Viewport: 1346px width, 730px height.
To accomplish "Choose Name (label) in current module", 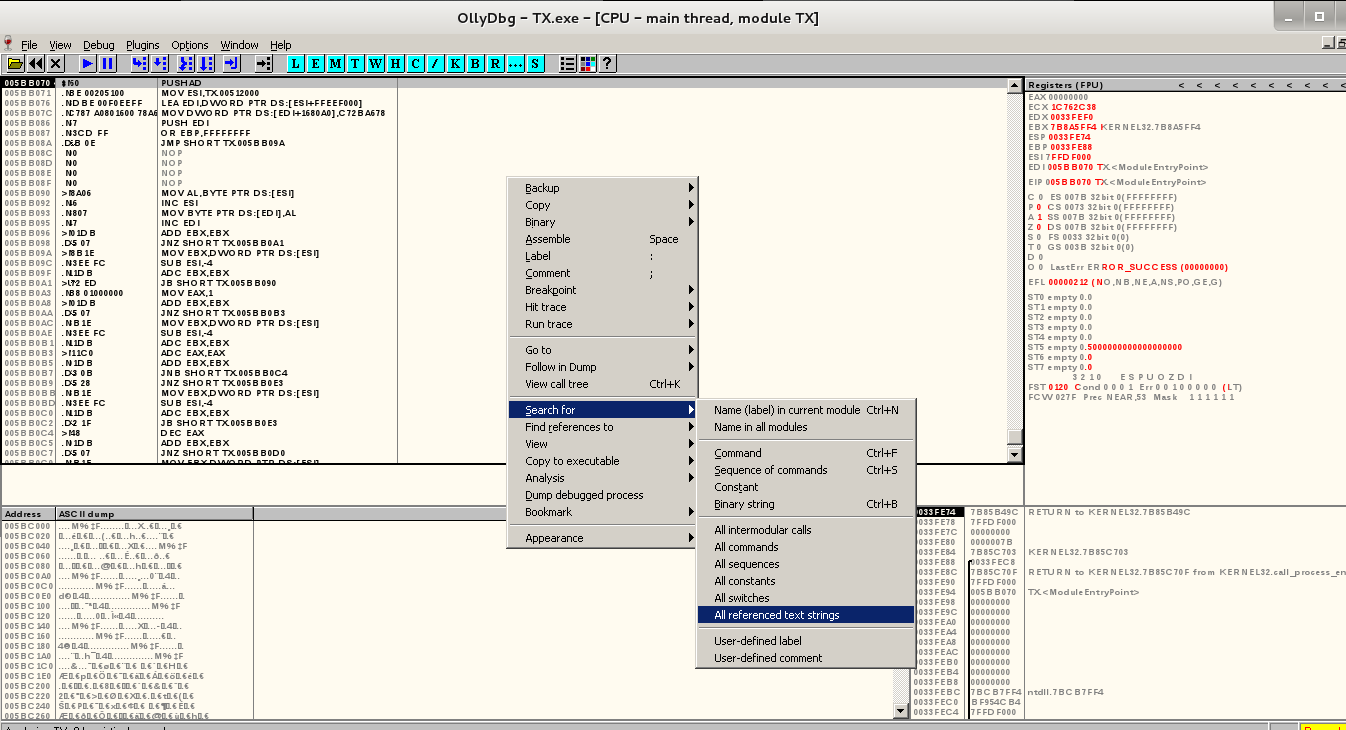I will tap(805, 410).
